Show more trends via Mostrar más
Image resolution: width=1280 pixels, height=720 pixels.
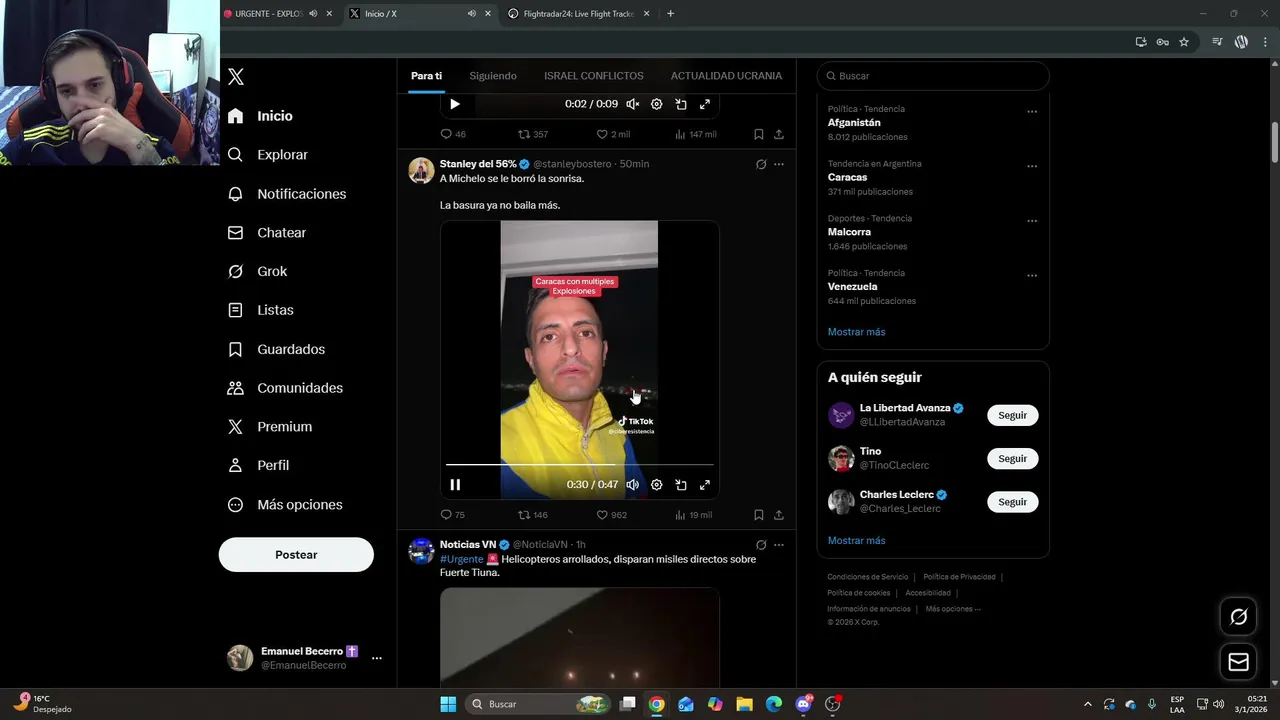tap(856, 332)
